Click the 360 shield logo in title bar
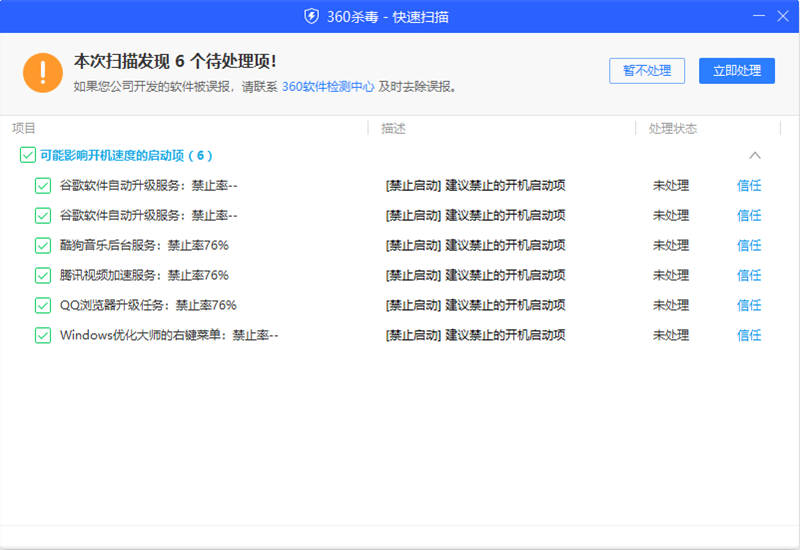800x550 pixels. click(311, 16)
